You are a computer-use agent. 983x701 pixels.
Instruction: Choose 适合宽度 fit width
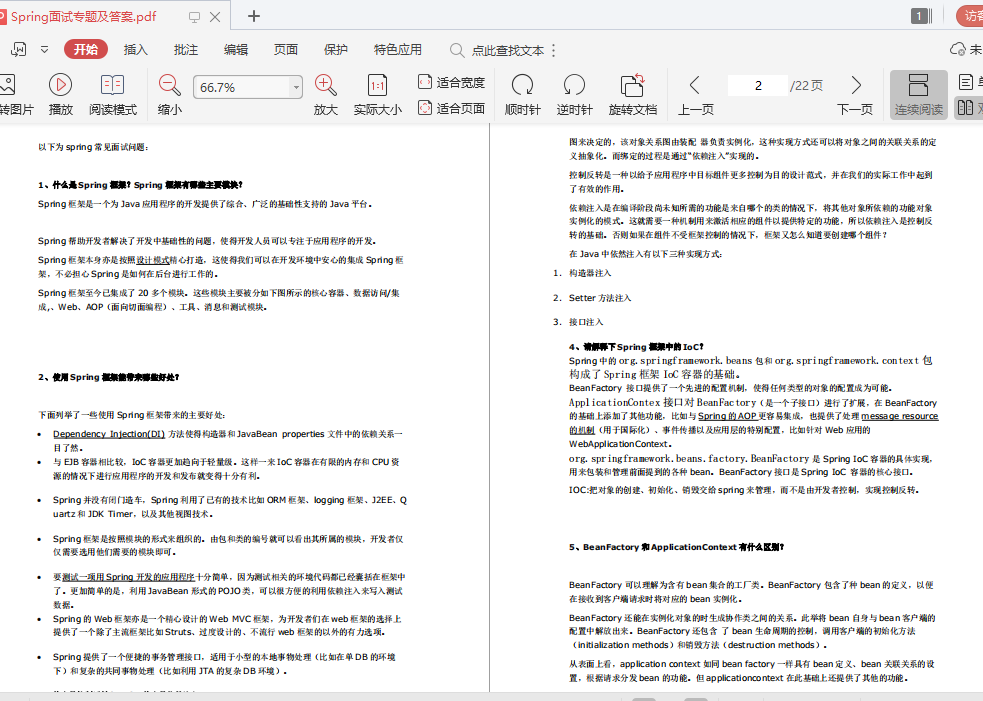click(451, 82)
